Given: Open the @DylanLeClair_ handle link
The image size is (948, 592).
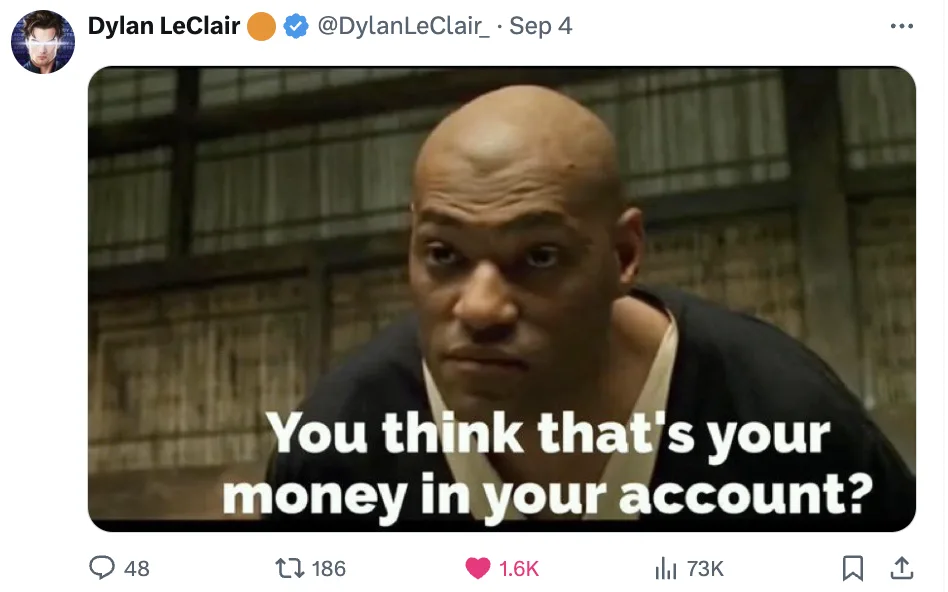Looking at the screenshot, I should coord(403,26).
